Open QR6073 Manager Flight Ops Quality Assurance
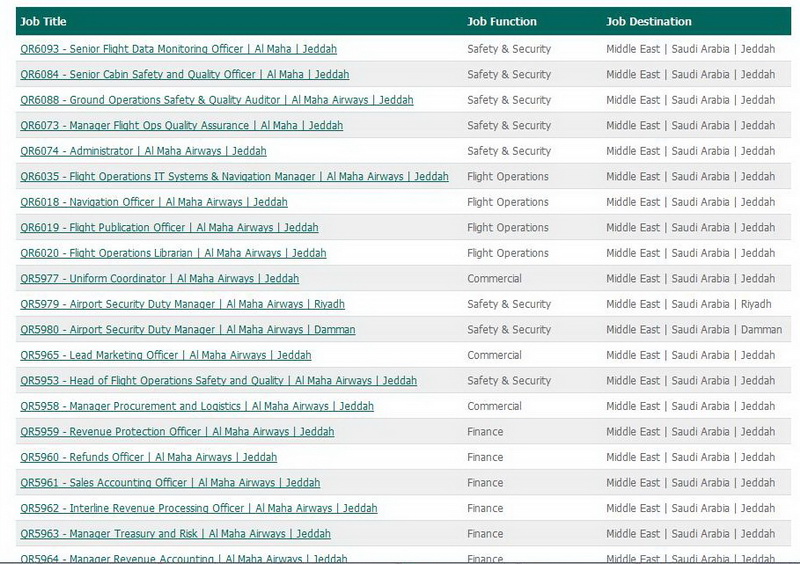Screen dimensions: 800x564 [x=182, y=126]
